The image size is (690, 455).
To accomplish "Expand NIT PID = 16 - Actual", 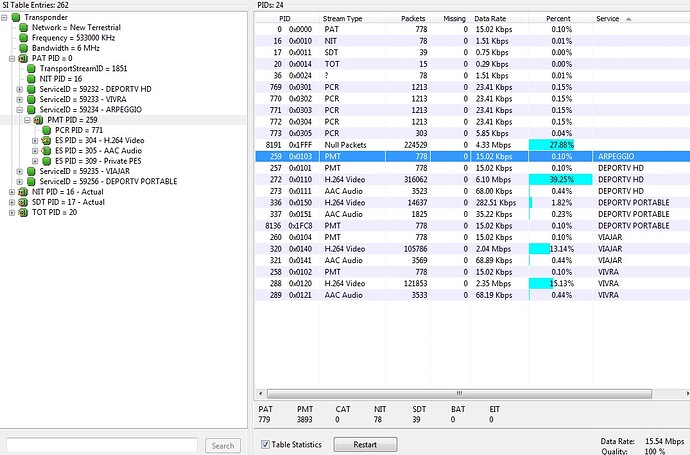I will point(12,192).
